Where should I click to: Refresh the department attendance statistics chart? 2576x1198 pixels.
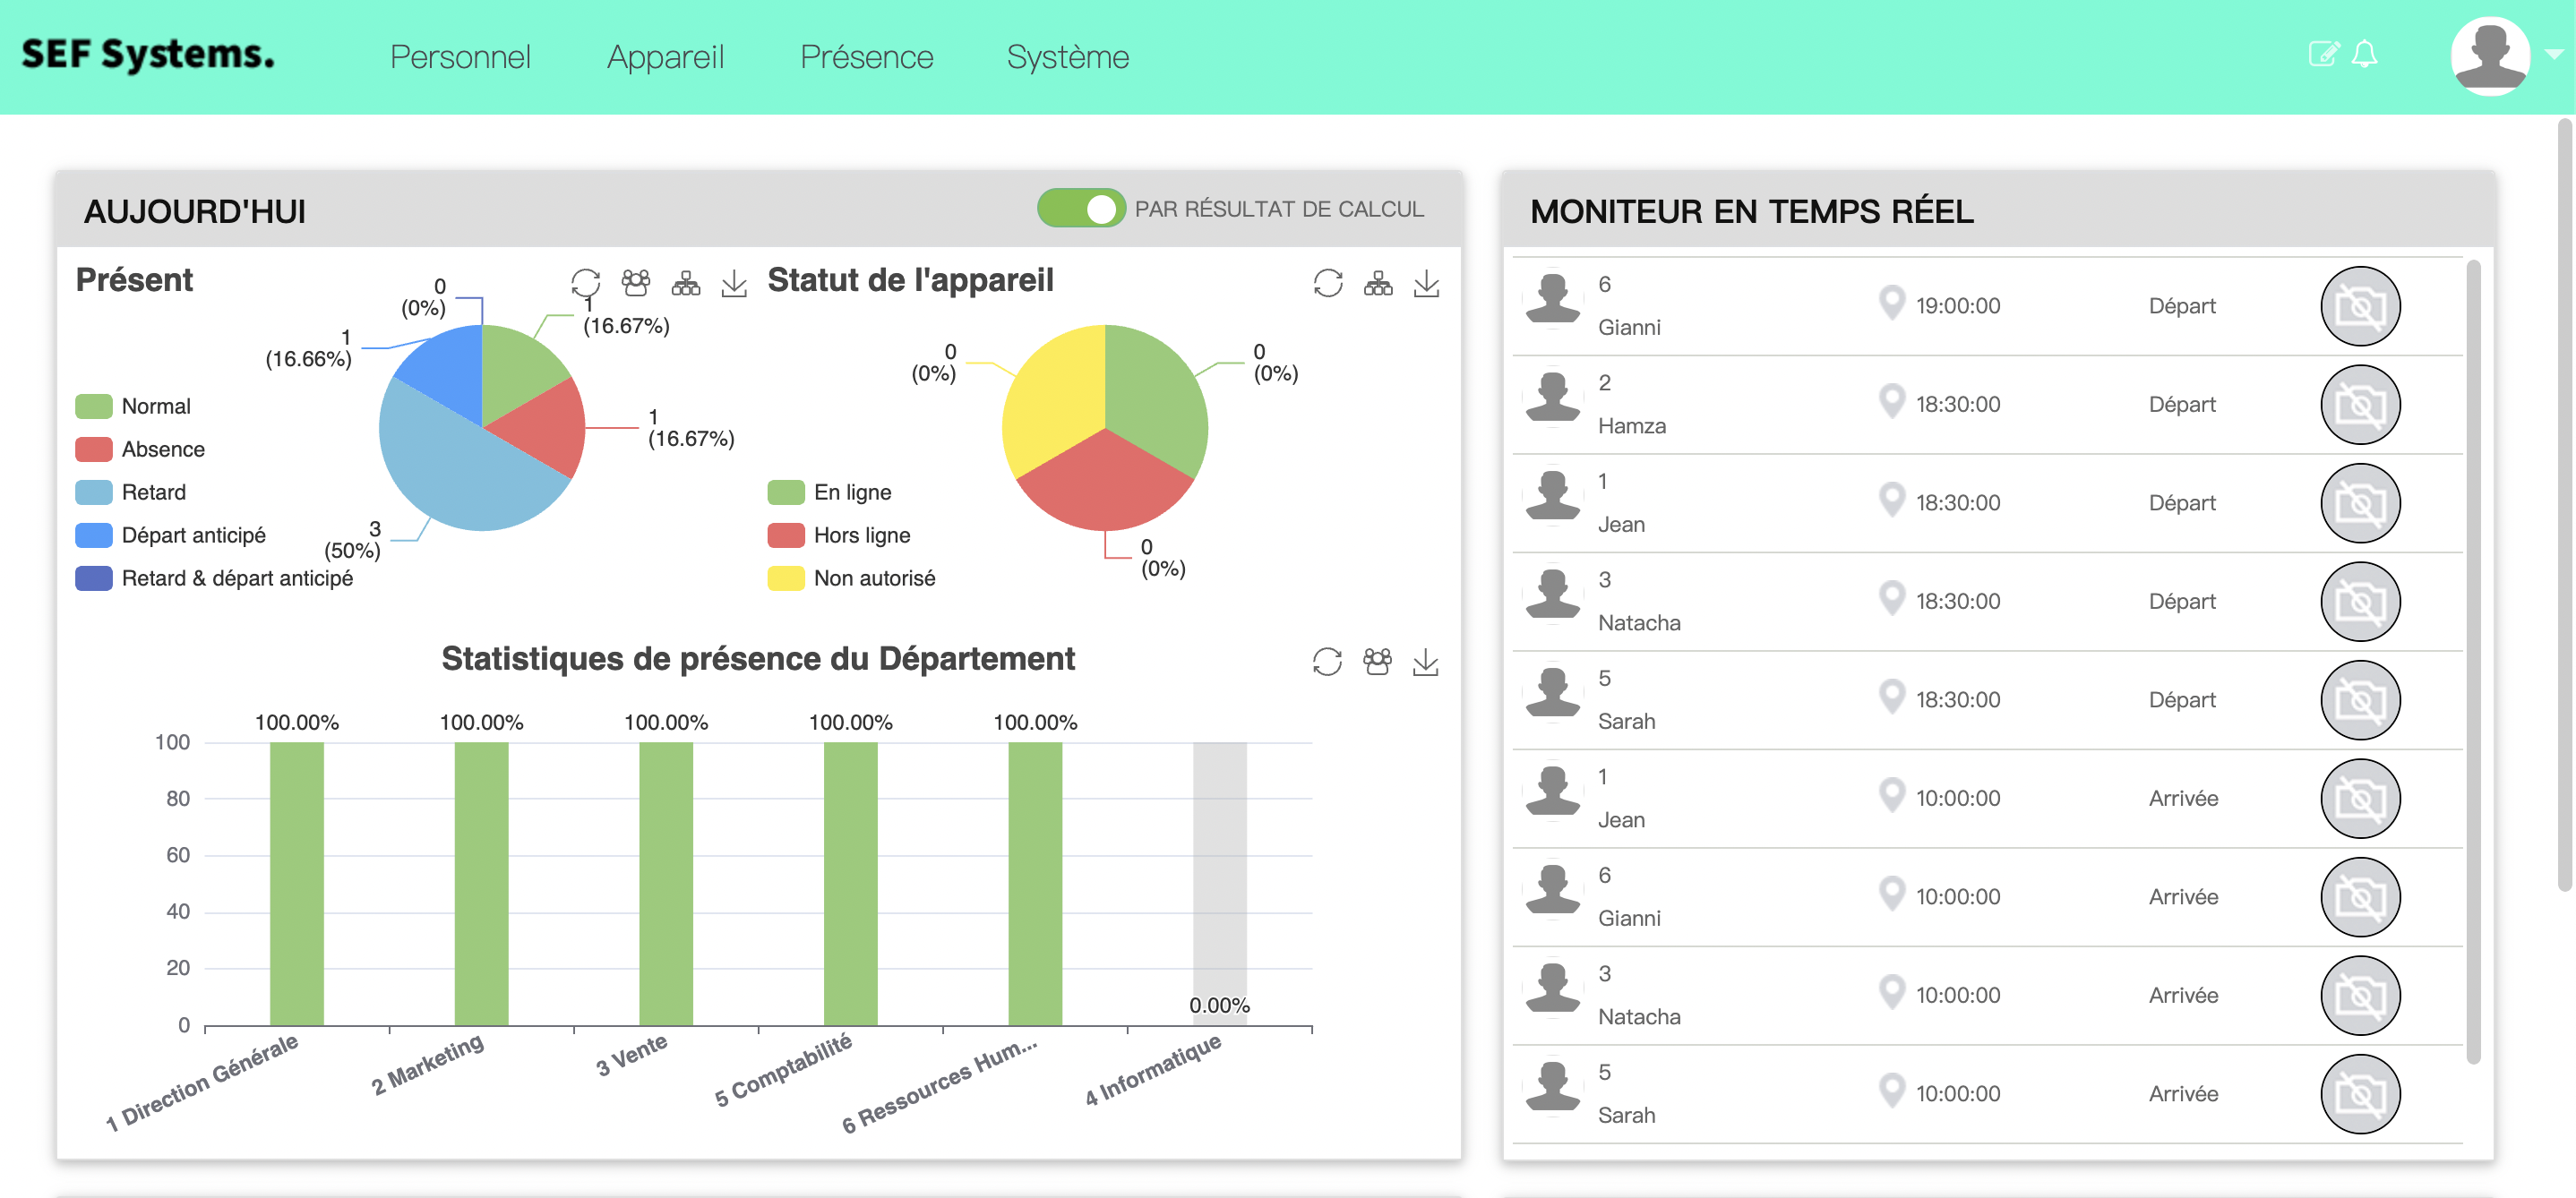[x=1327, y=661]
